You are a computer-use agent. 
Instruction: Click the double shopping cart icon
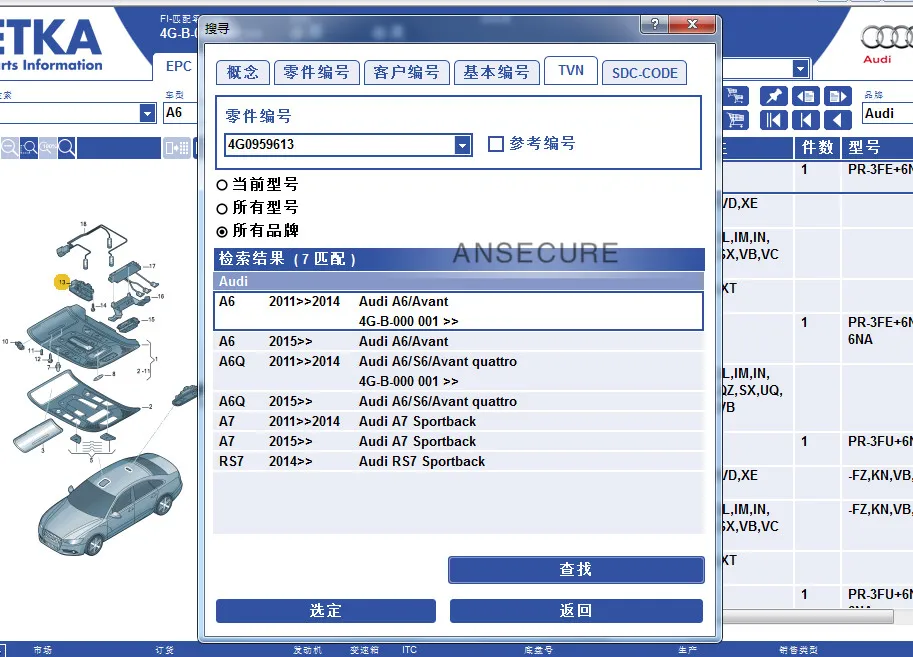(x=734, y=96)
